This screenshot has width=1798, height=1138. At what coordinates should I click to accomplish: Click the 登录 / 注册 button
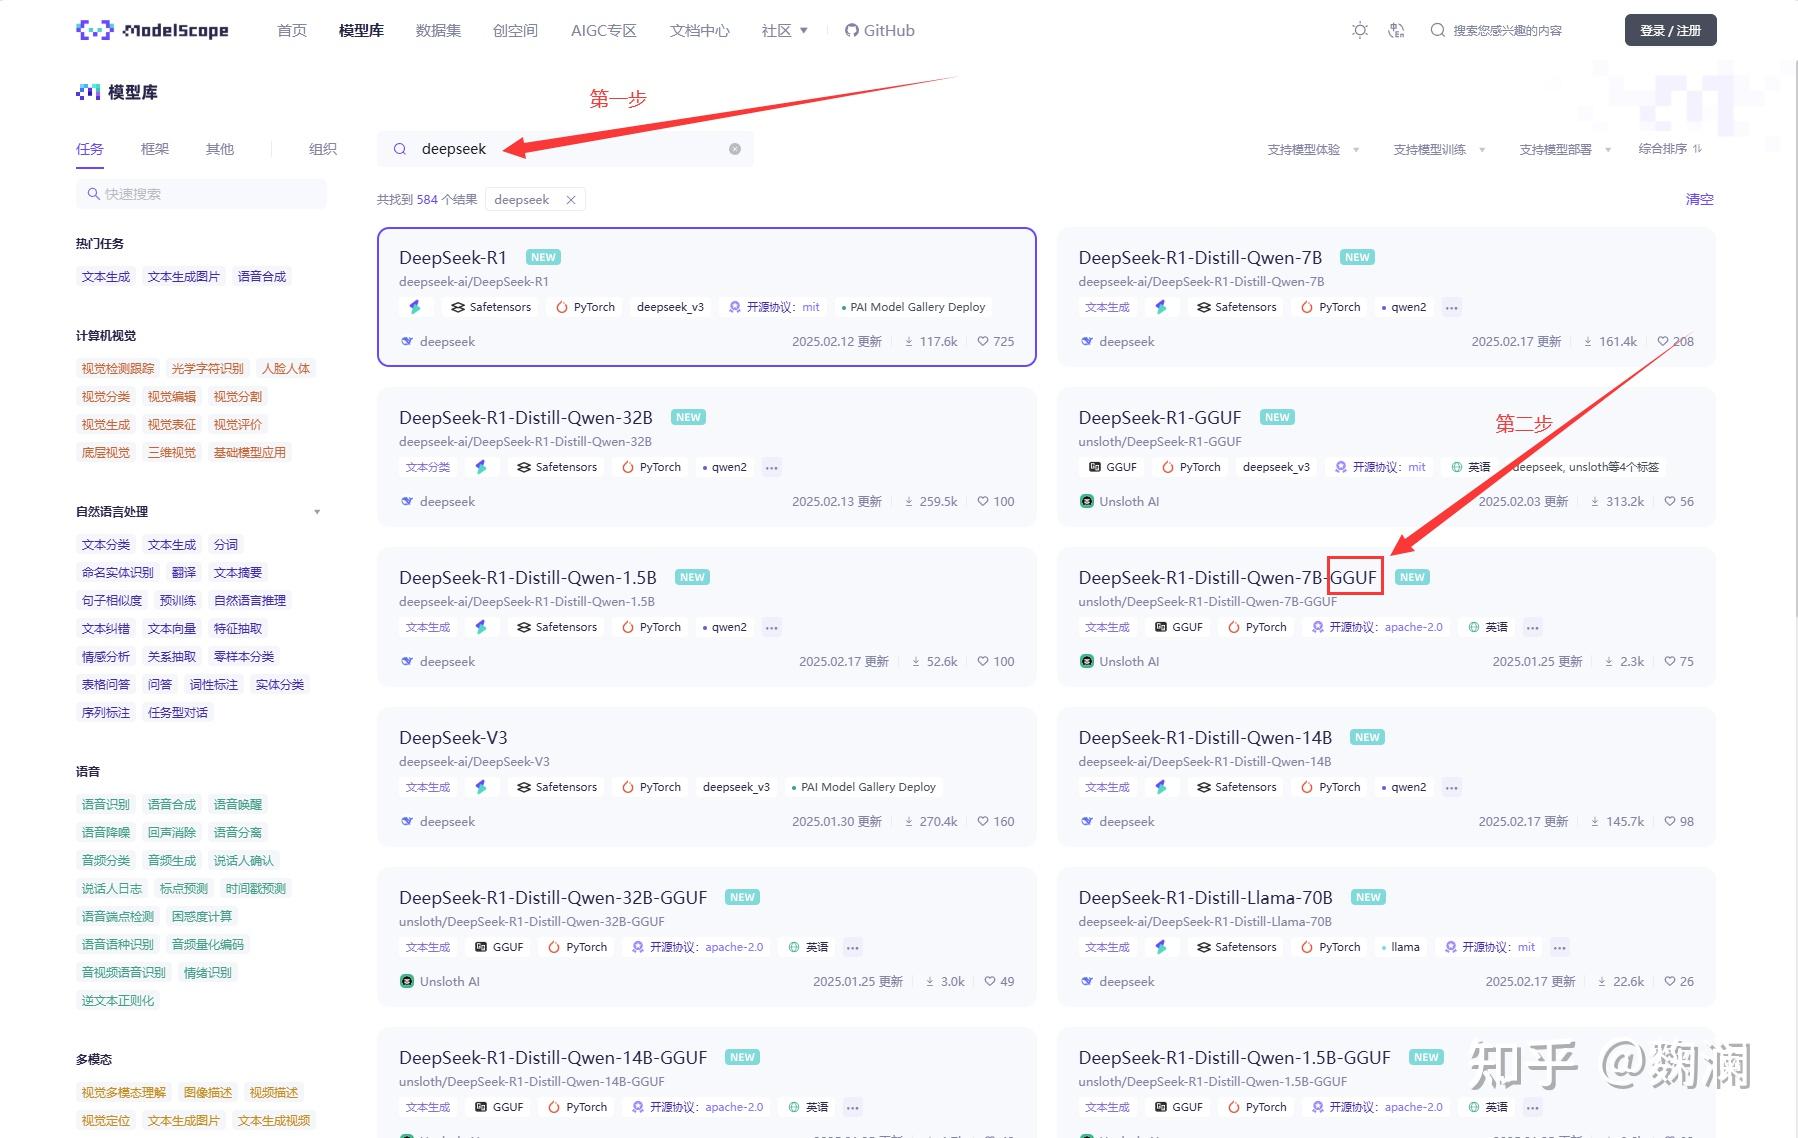1671,30
